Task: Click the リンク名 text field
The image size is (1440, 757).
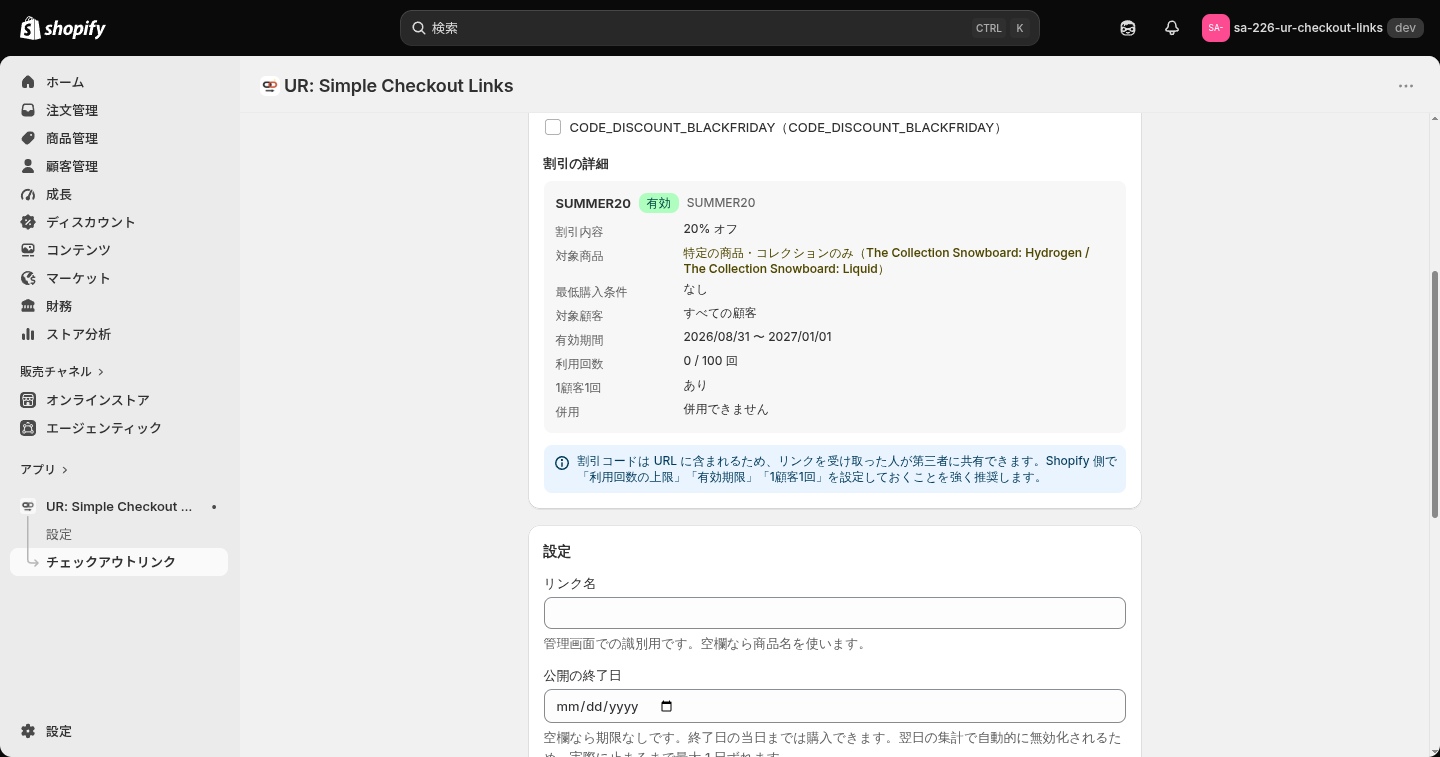Action: pos(835,613)
